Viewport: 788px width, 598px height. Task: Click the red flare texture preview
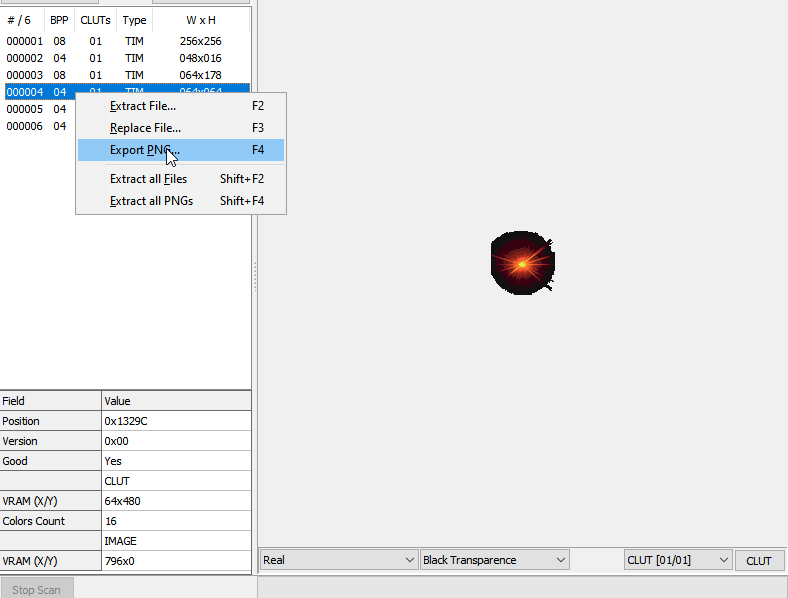coord(522,263)
